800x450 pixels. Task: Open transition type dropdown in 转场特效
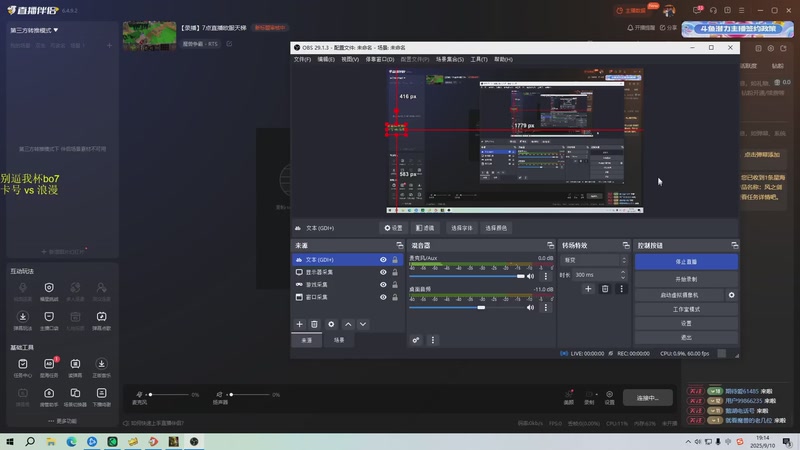click(594, 260)
